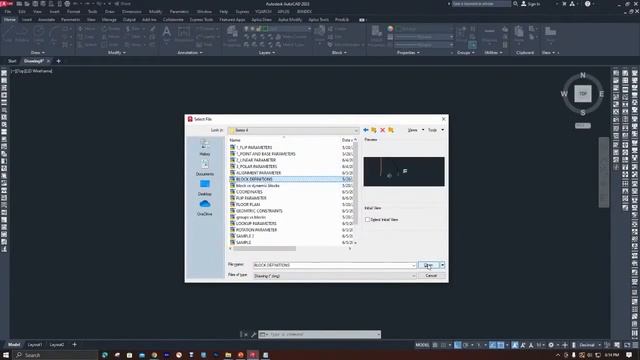Image resolution: width=640 pixels, height=360 pixels.
Task: Expand the File name history dropdown arrow
Action: (413, 265)
